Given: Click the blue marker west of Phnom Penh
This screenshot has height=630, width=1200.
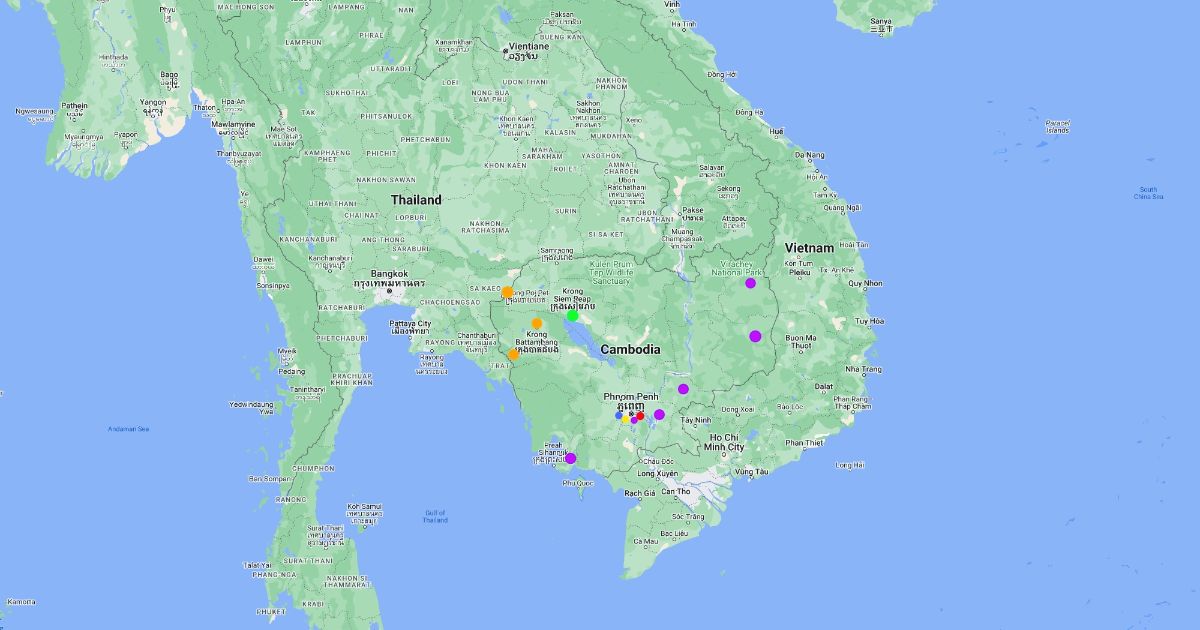Looking at the screenshot, I should pyautogui.click(x=619, y=415).
